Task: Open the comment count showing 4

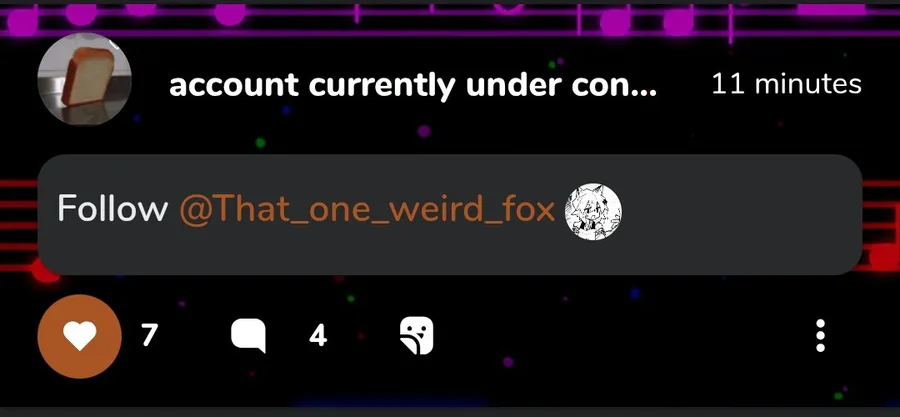Action: coord(318,336)
